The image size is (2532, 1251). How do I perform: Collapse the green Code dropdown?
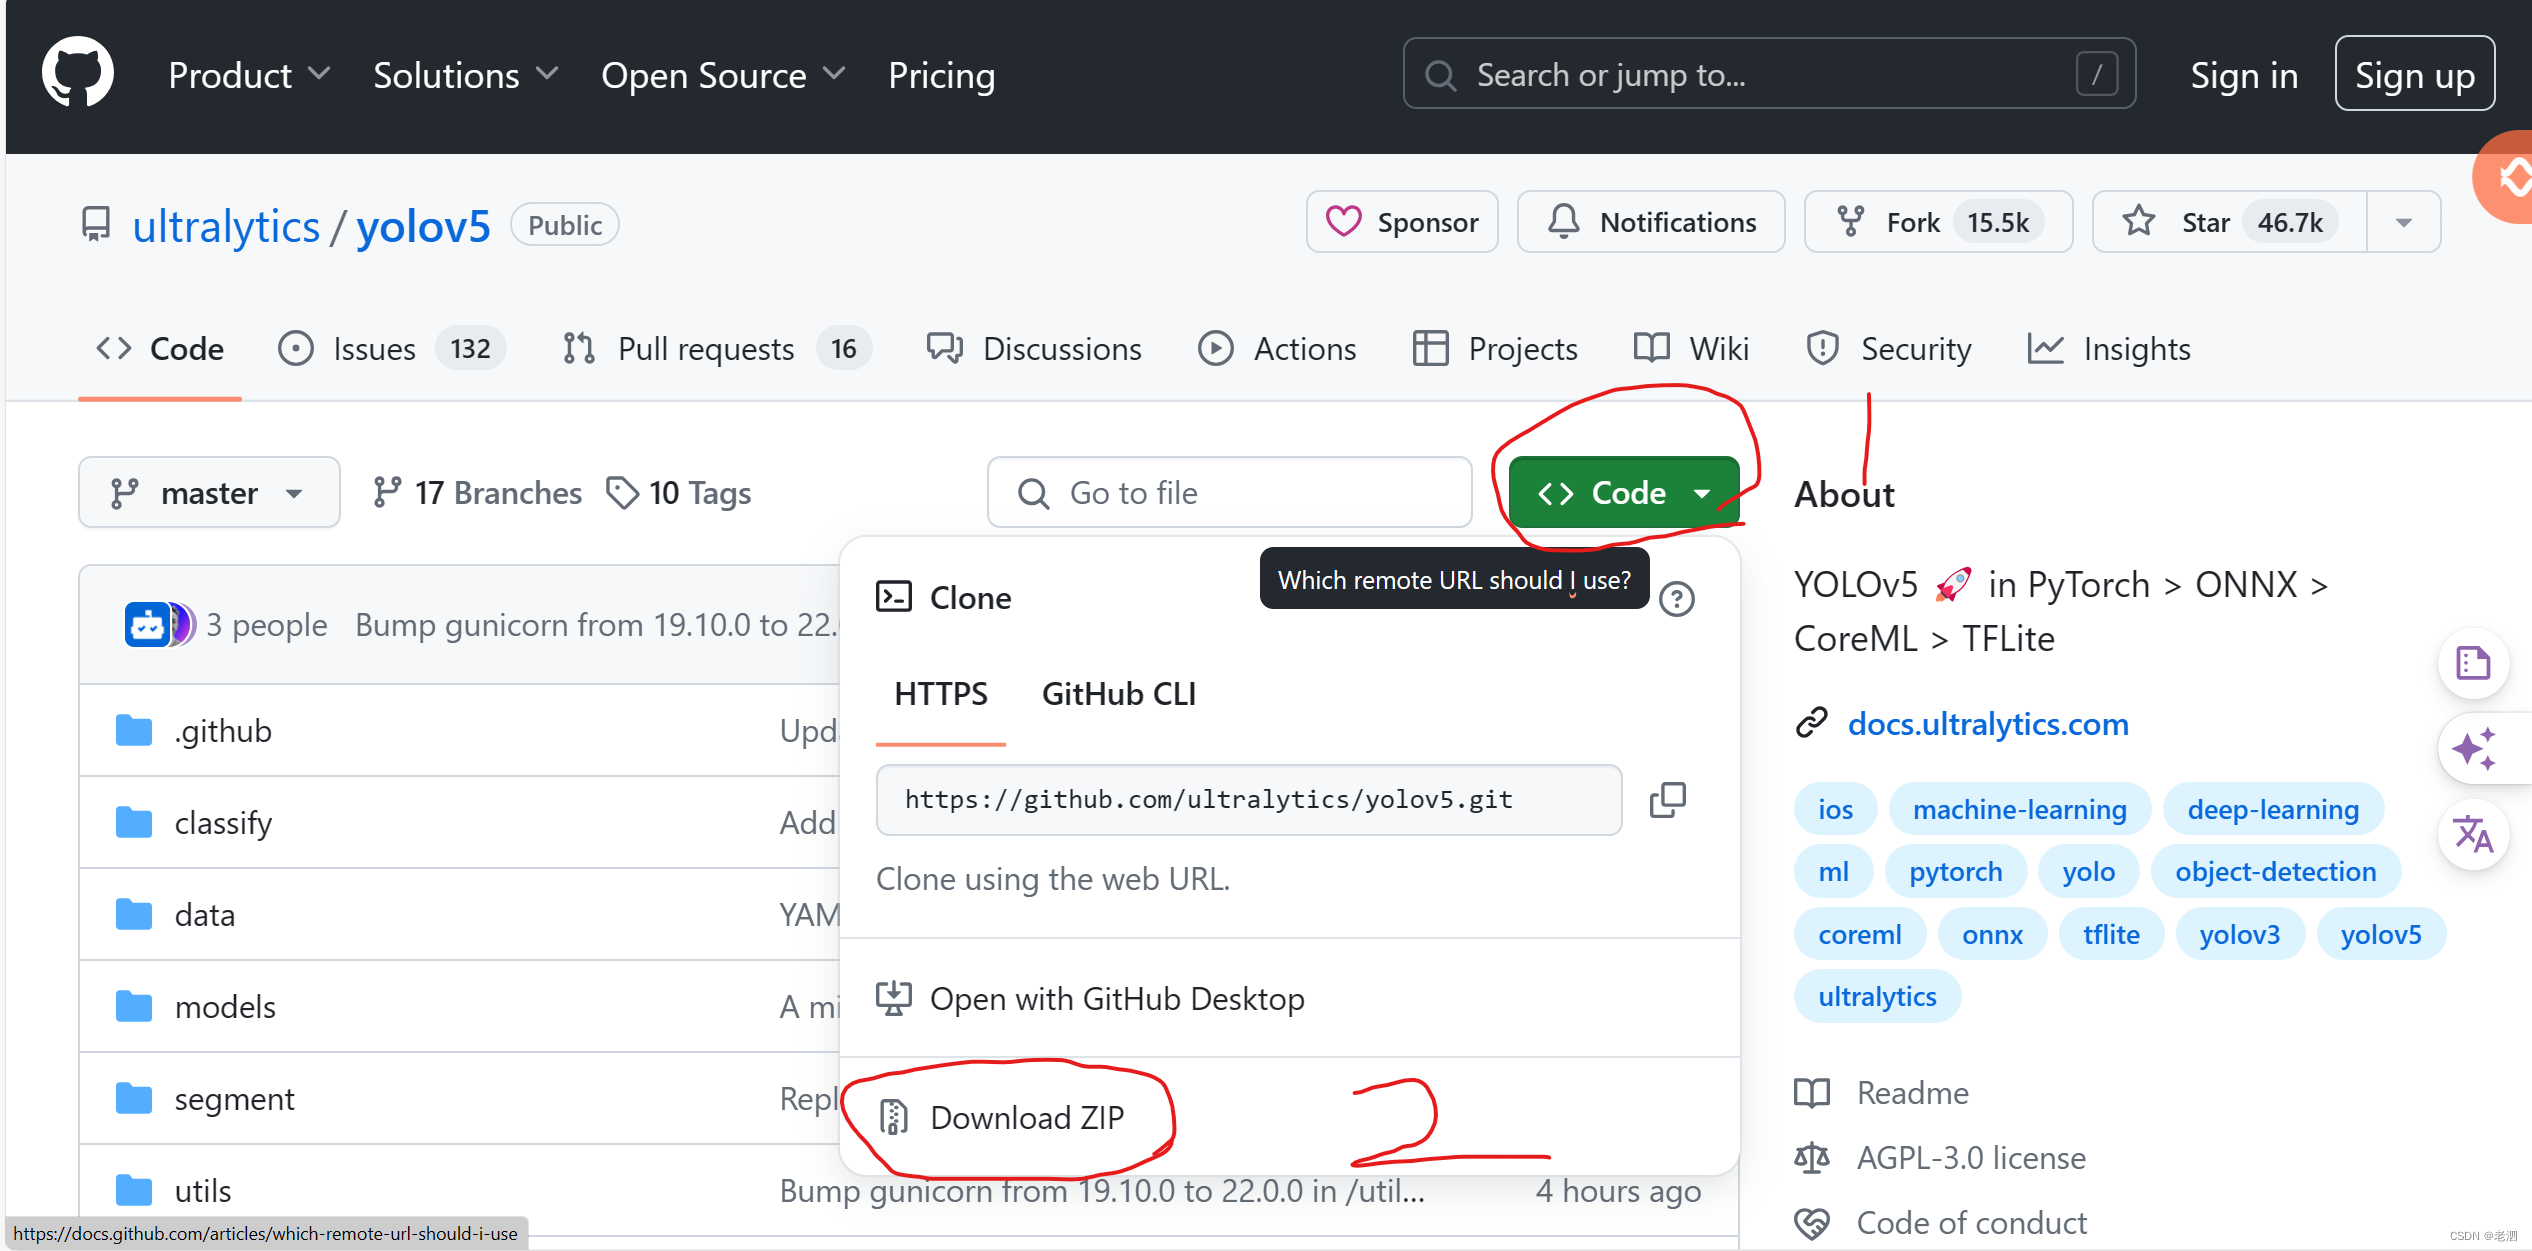(x=1624, y=493)
